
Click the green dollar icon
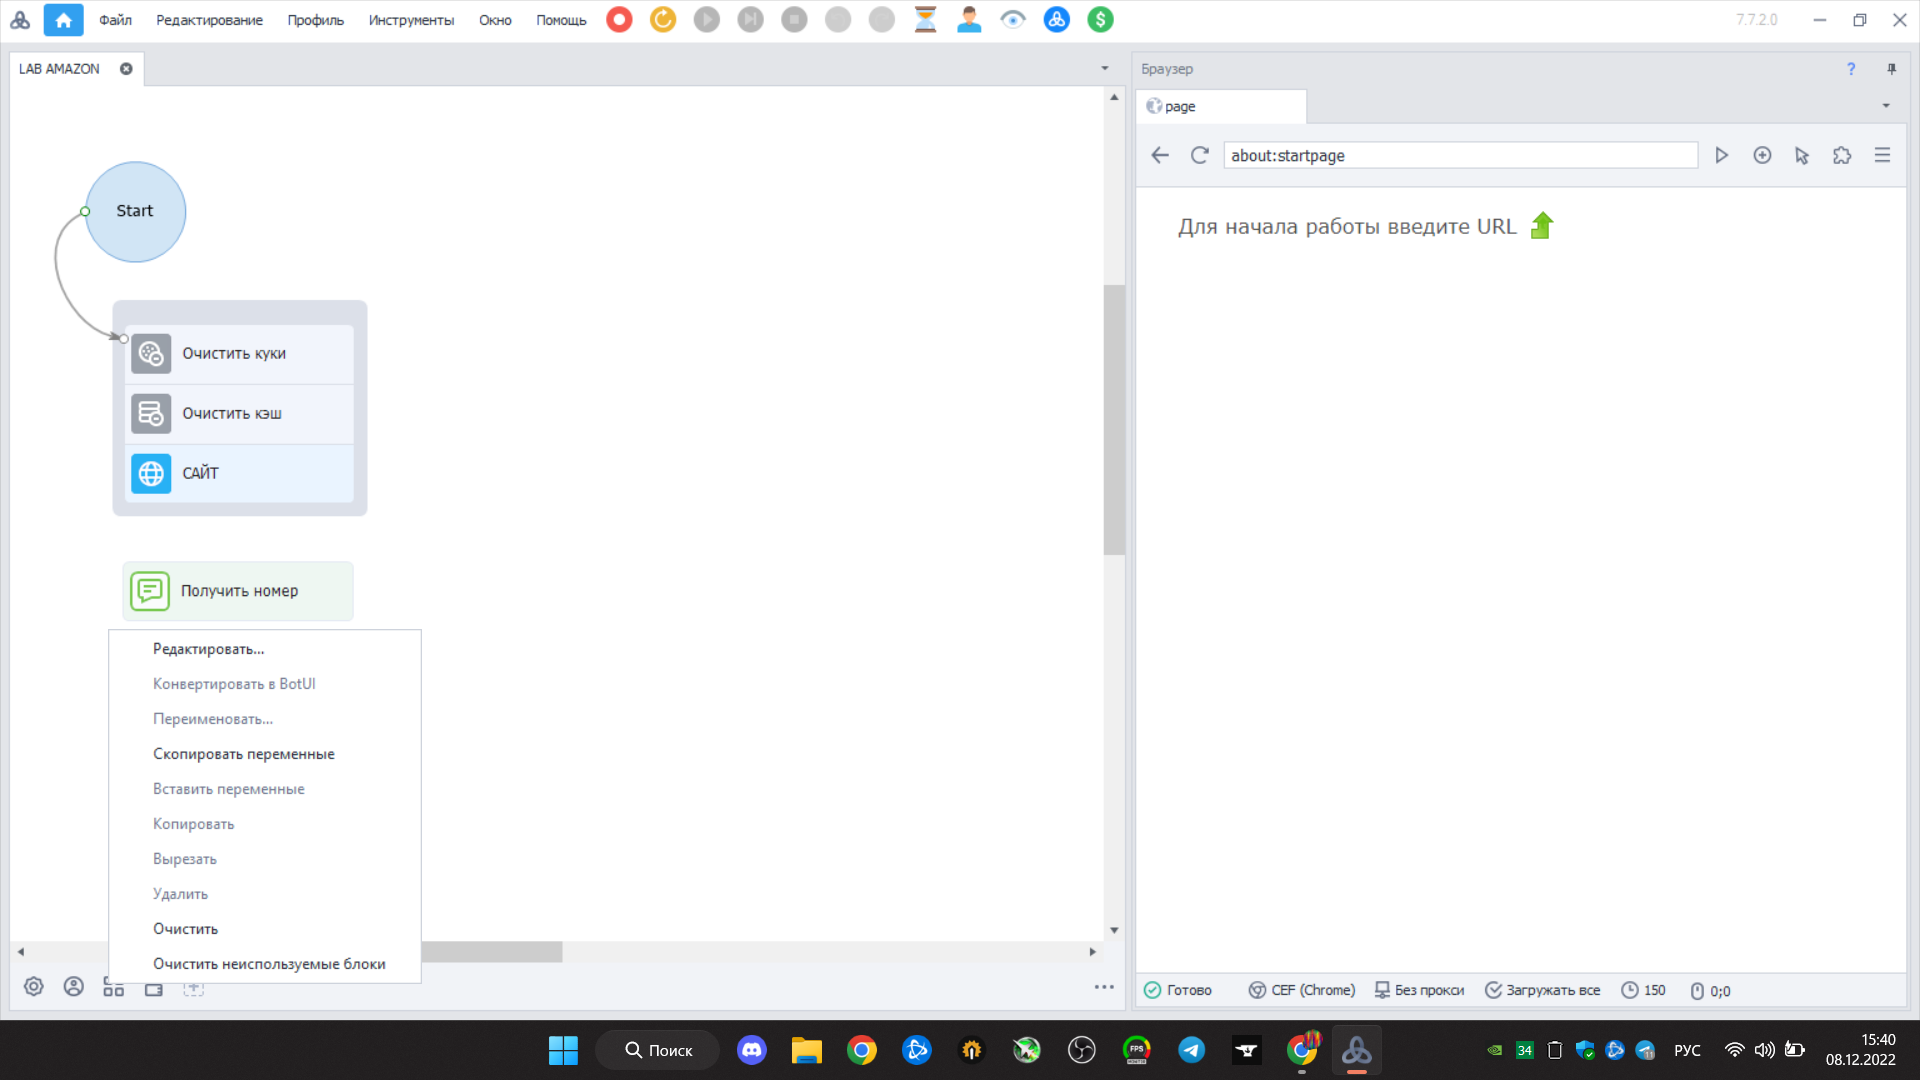point(1100,20)
